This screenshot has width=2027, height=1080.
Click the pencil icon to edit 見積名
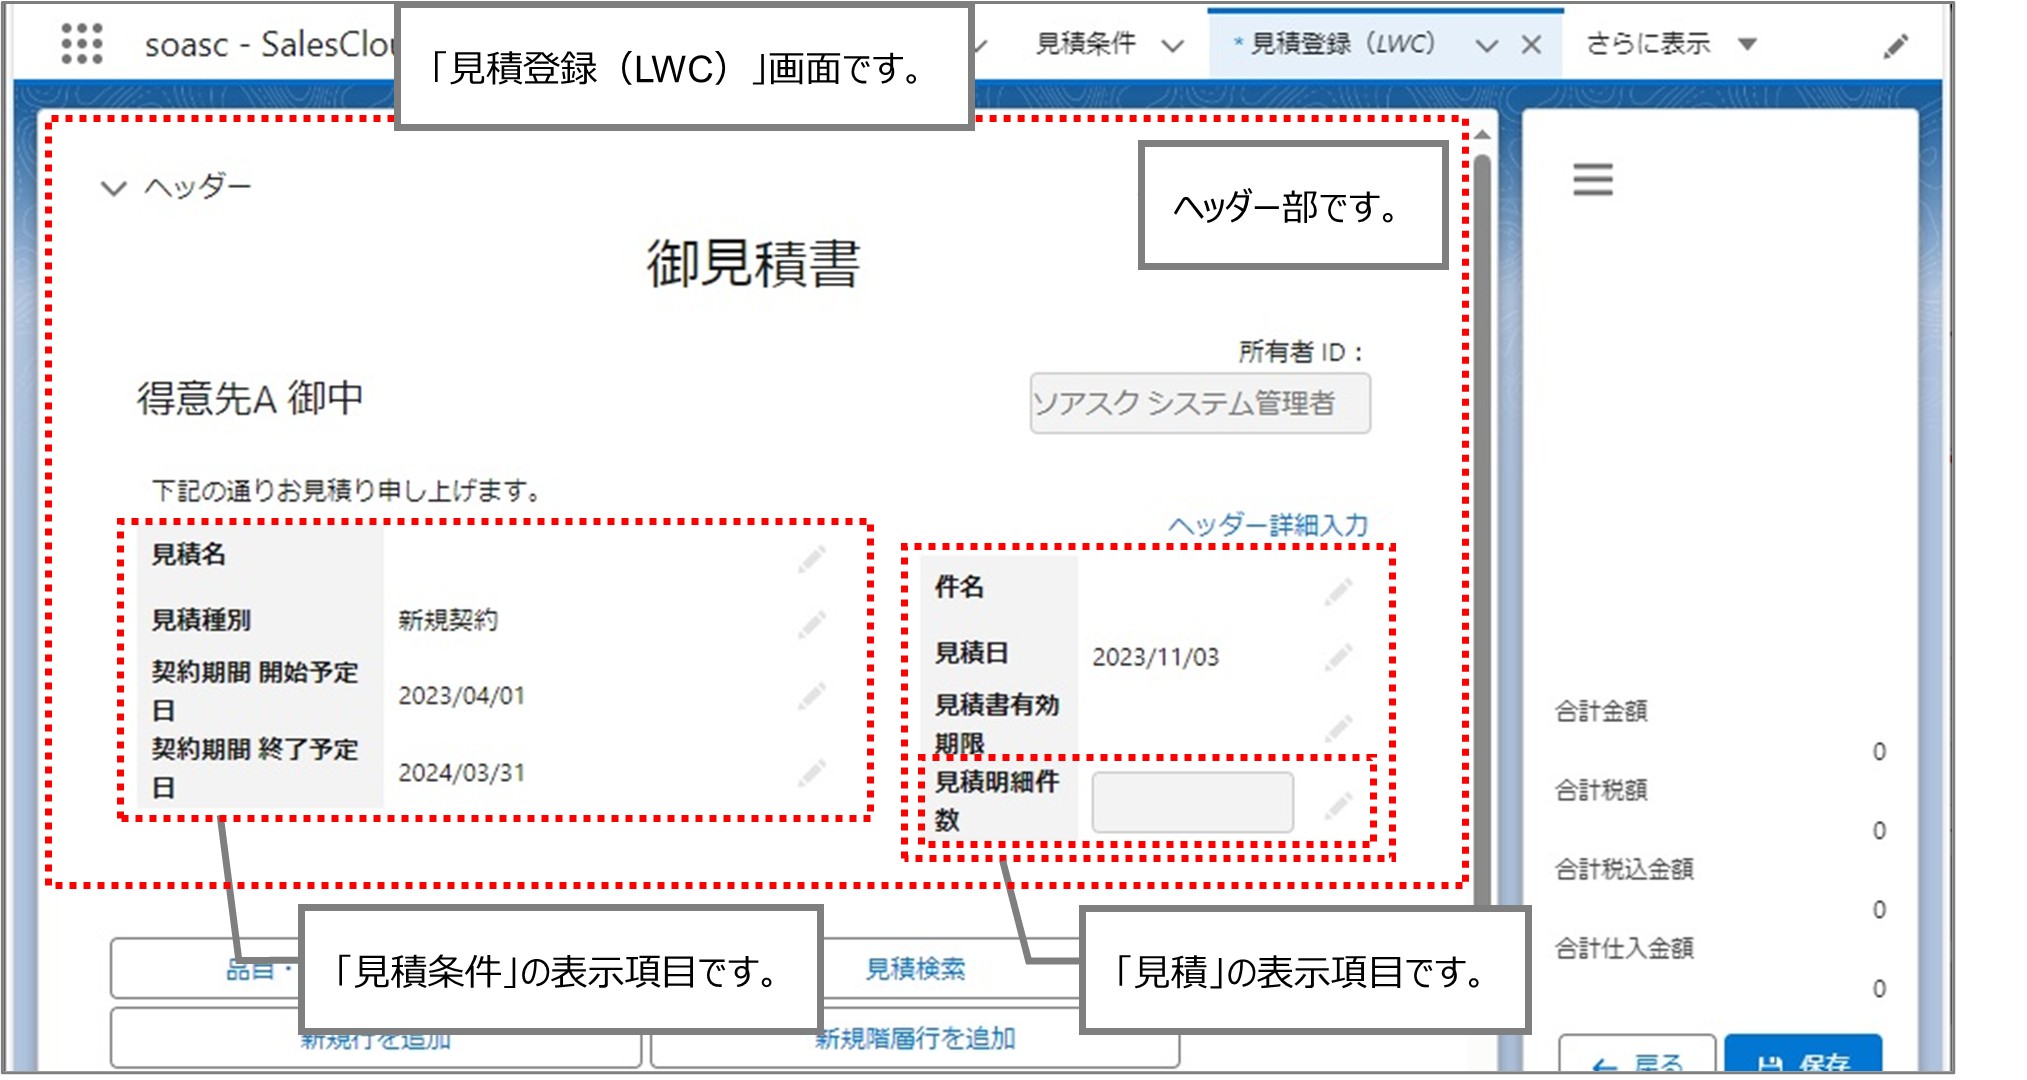pos(812,557)
